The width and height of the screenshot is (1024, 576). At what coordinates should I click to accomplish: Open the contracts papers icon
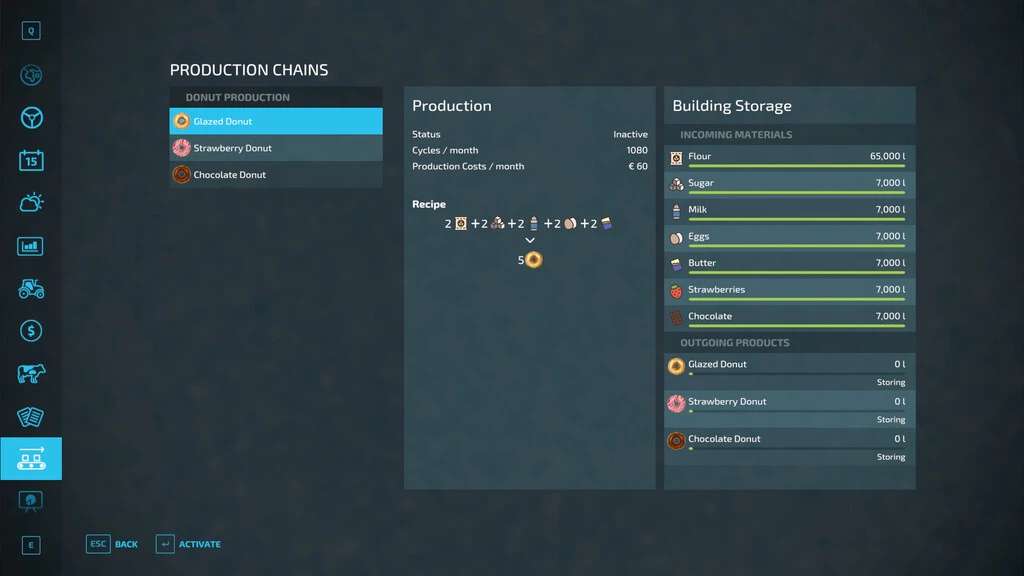tap(31, 416)
